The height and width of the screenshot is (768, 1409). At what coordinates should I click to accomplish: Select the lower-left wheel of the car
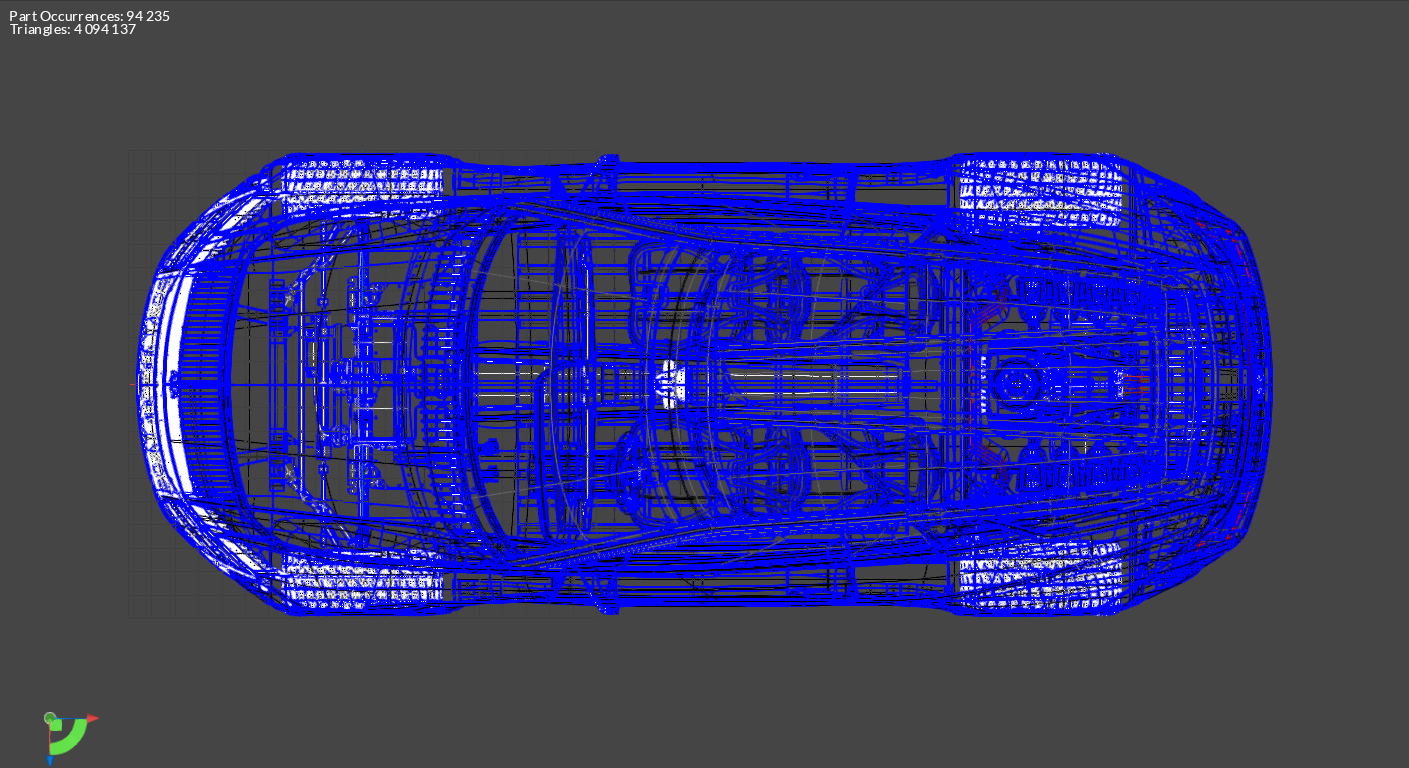coord(361,582)
